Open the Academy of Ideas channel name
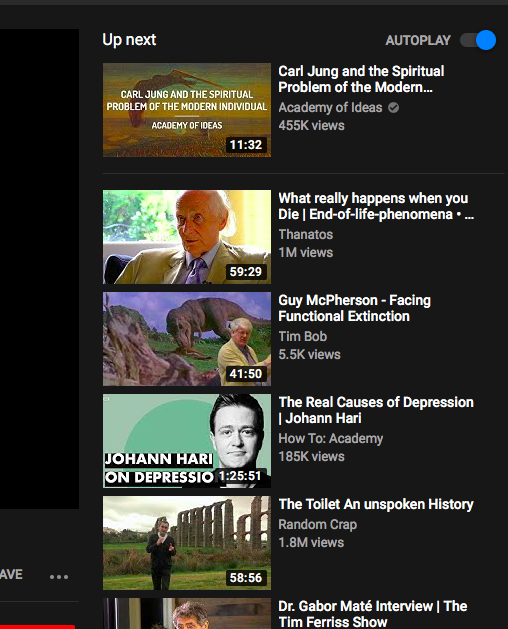Viewport: 508px width, 629px height. (330, 108)
